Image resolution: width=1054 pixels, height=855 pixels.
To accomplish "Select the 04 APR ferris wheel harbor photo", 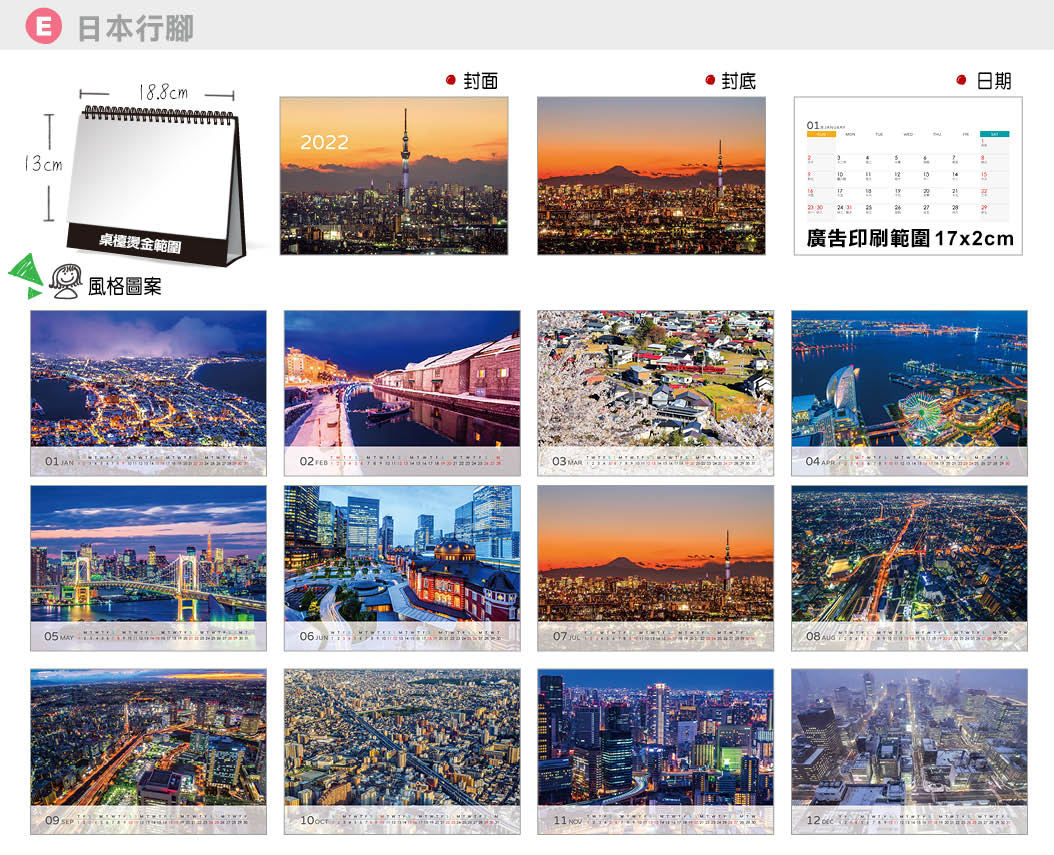I will pos(909,379).
